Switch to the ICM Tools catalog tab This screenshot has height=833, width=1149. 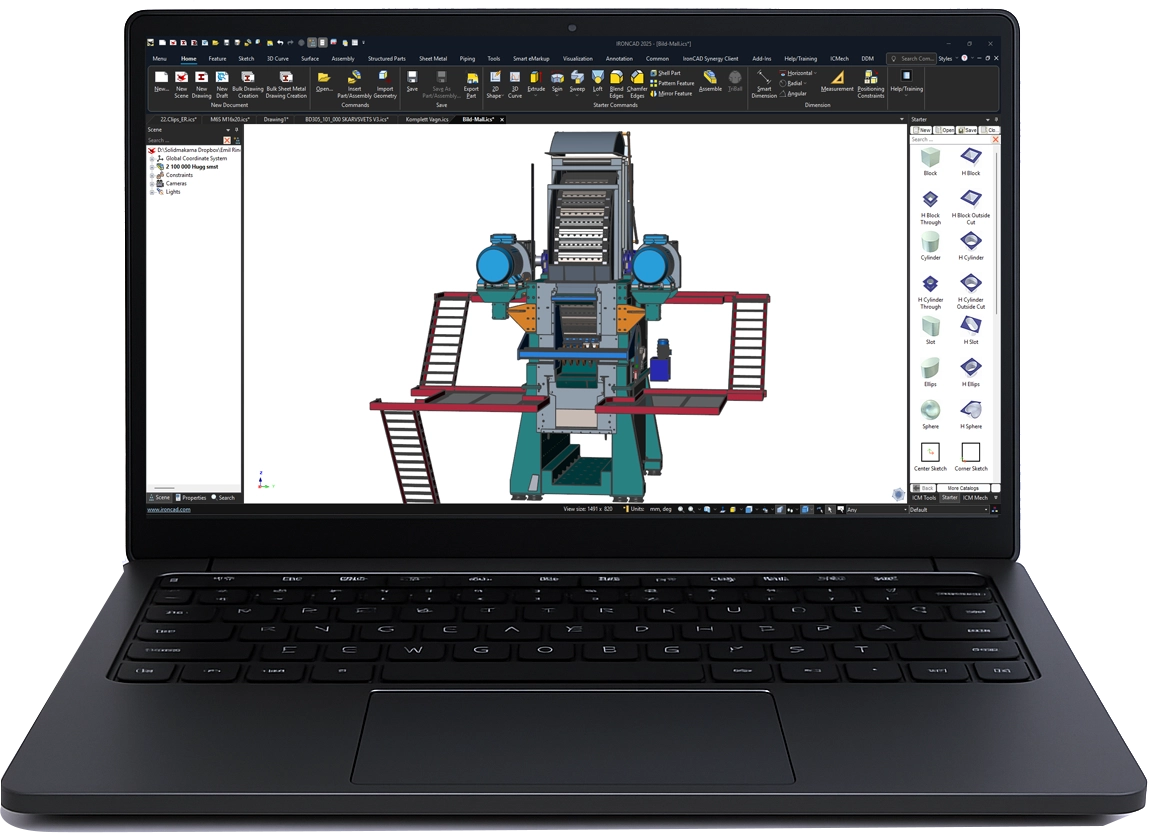click(x=924, y=497)
